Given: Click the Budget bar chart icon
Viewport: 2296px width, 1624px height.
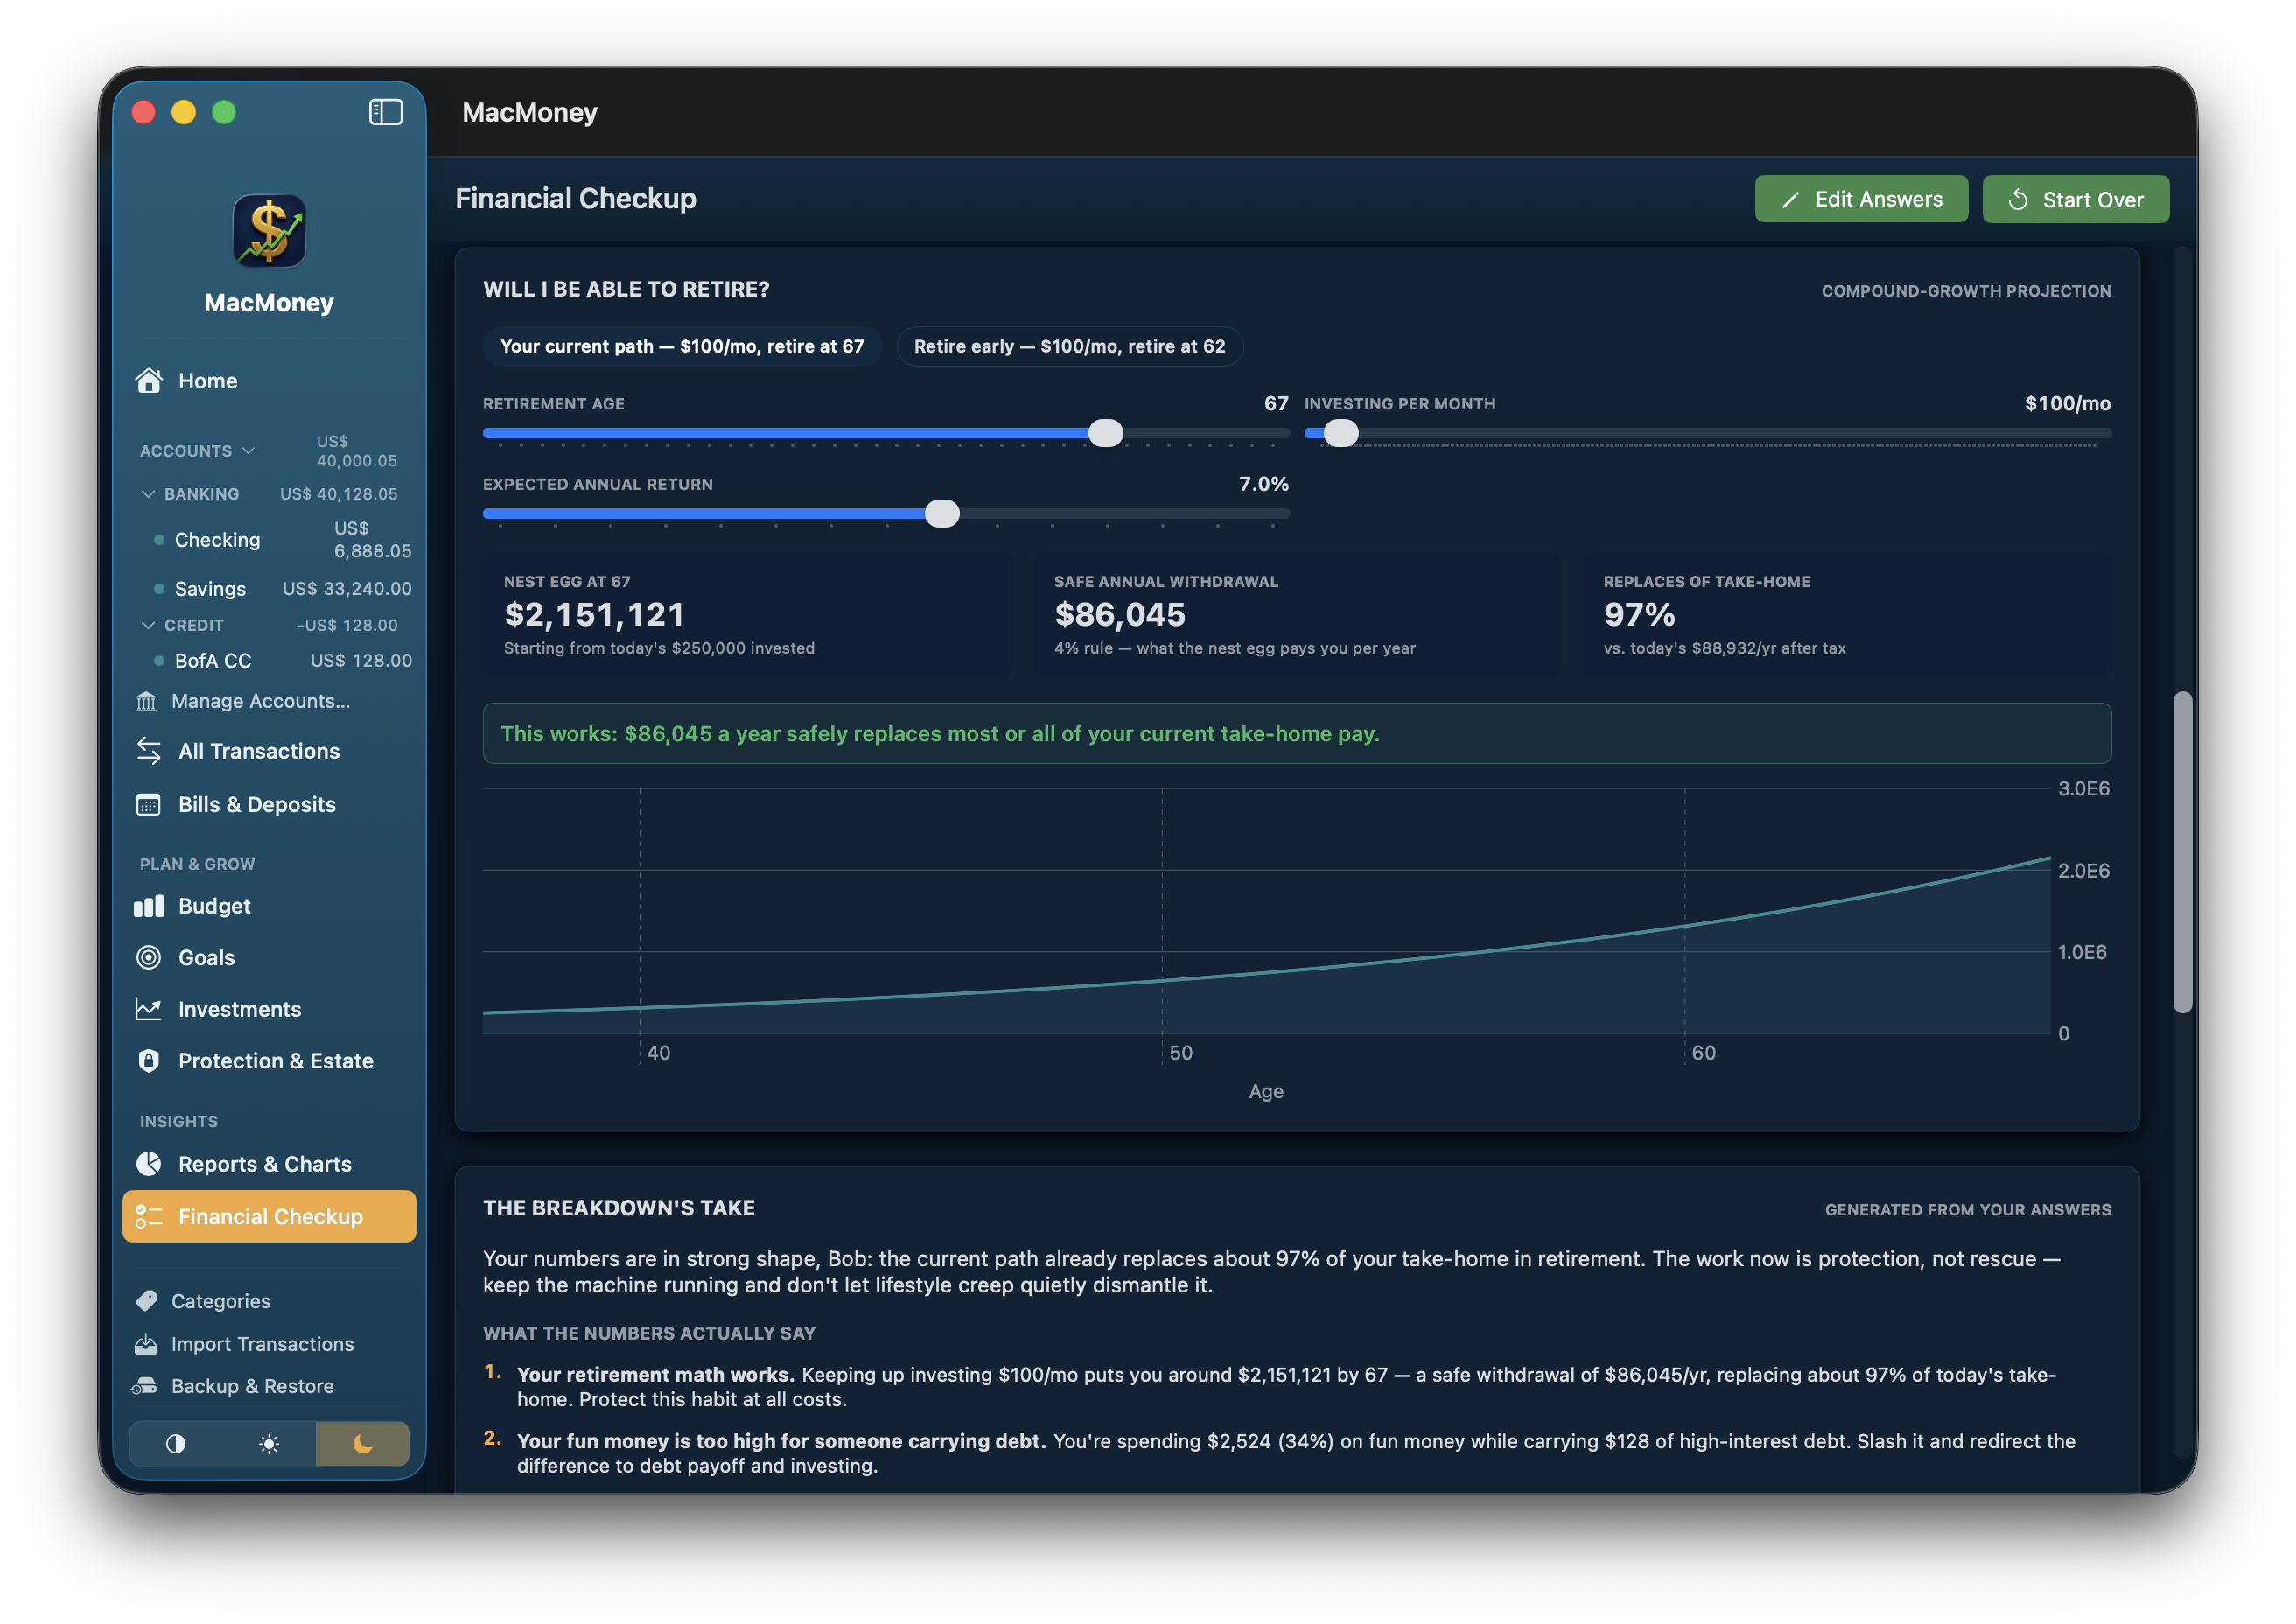Looking at the screenshot, I should [149, 906].
